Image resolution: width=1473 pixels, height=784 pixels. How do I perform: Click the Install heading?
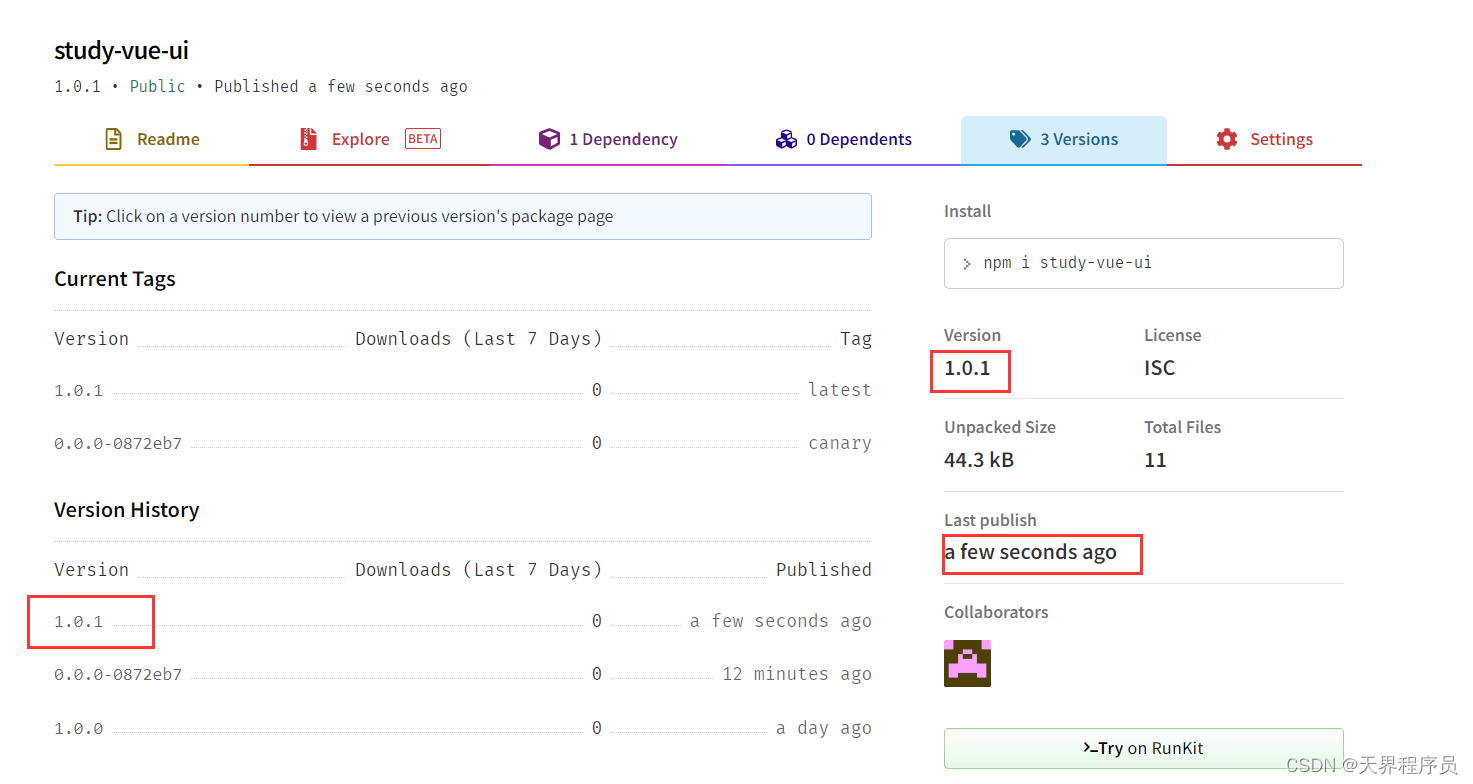pos(968,211)
